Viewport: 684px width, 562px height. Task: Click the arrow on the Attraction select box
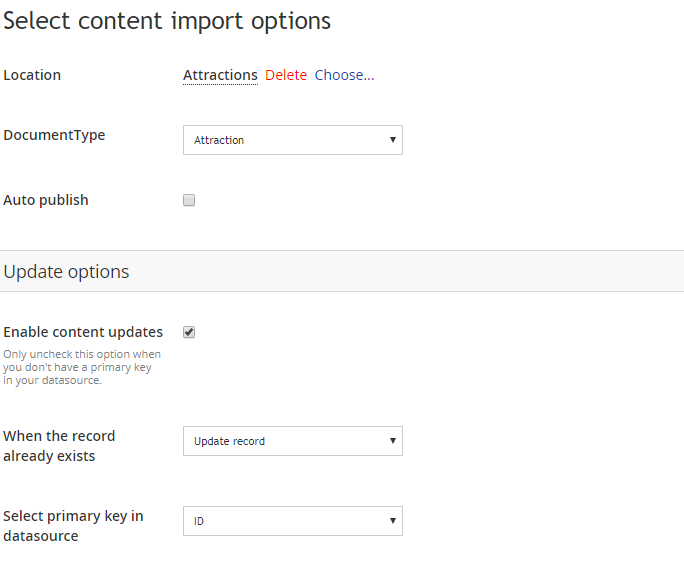click(x=392, y=140)
